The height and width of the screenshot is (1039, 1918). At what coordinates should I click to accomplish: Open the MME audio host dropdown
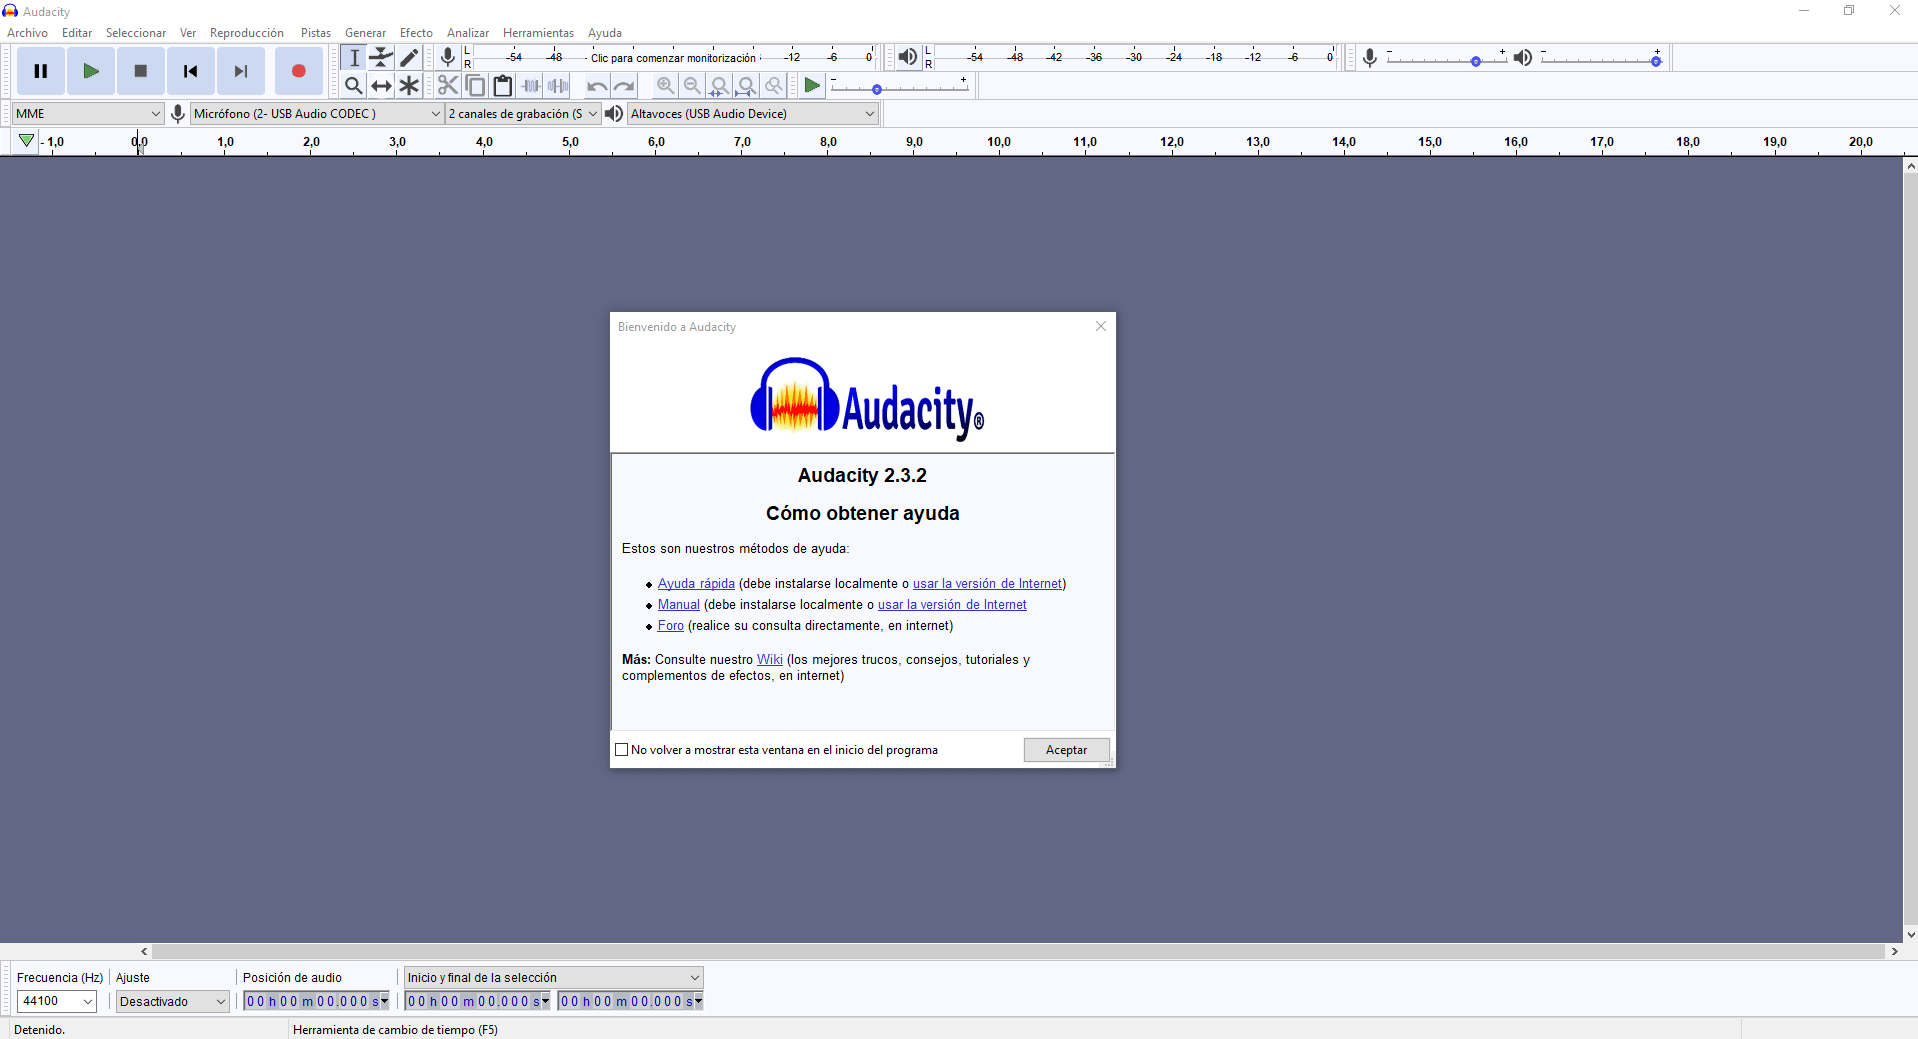point(88,114)
